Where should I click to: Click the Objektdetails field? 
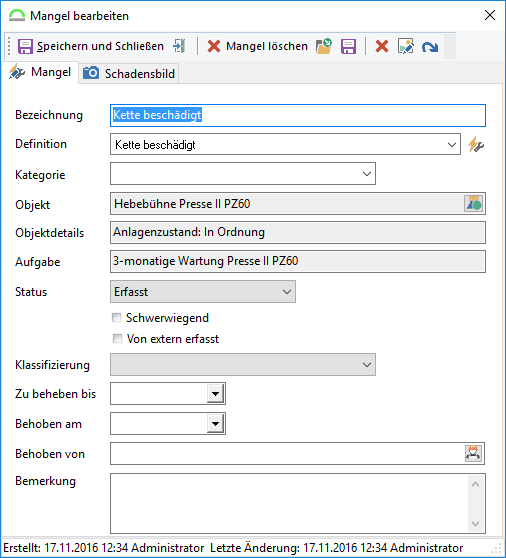point(298,232)
